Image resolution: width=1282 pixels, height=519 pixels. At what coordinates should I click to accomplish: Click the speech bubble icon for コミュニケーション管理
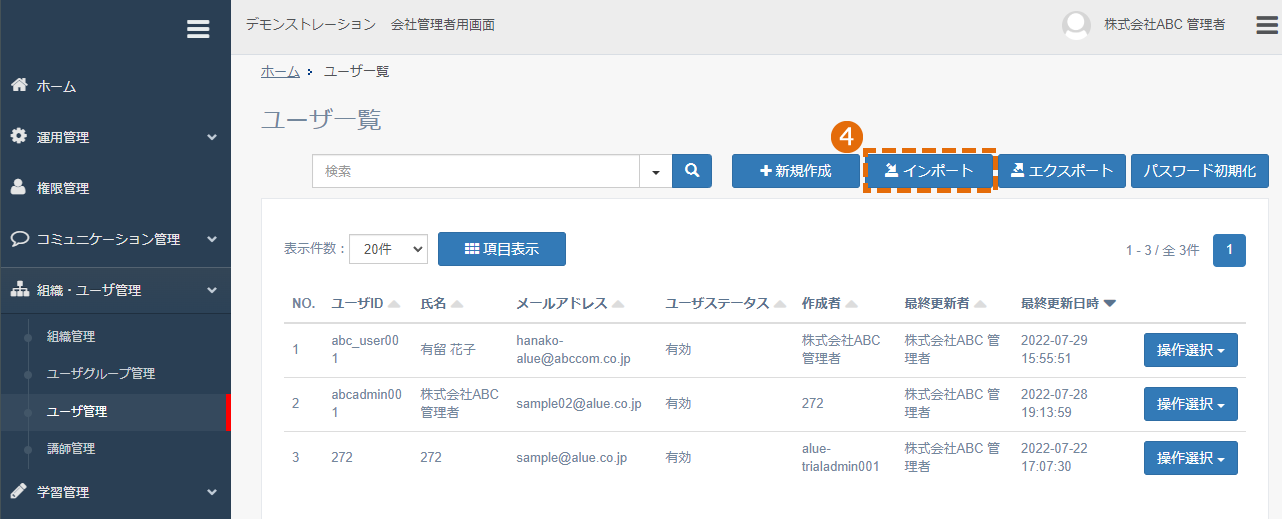click(x=19, y=239)
